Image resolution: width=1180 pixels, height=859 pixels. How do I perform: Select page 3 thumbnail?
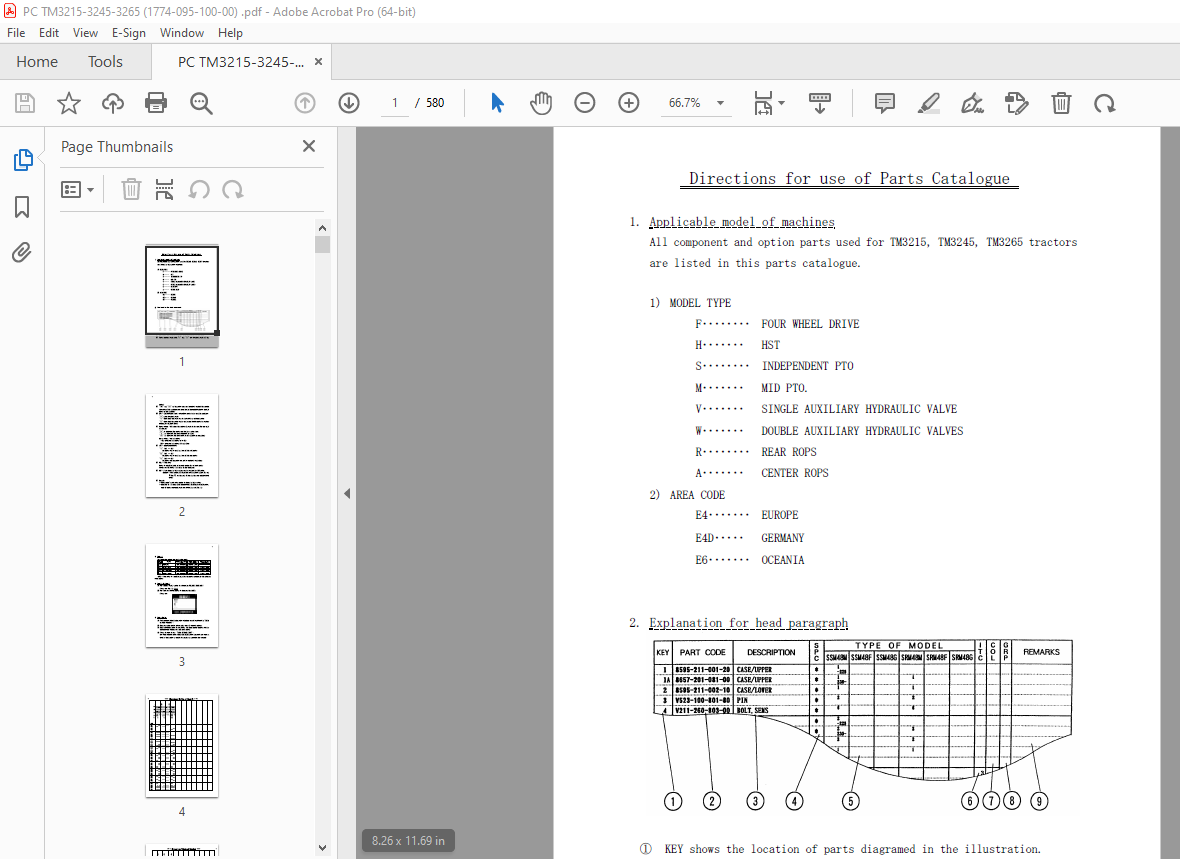[182, 596]
